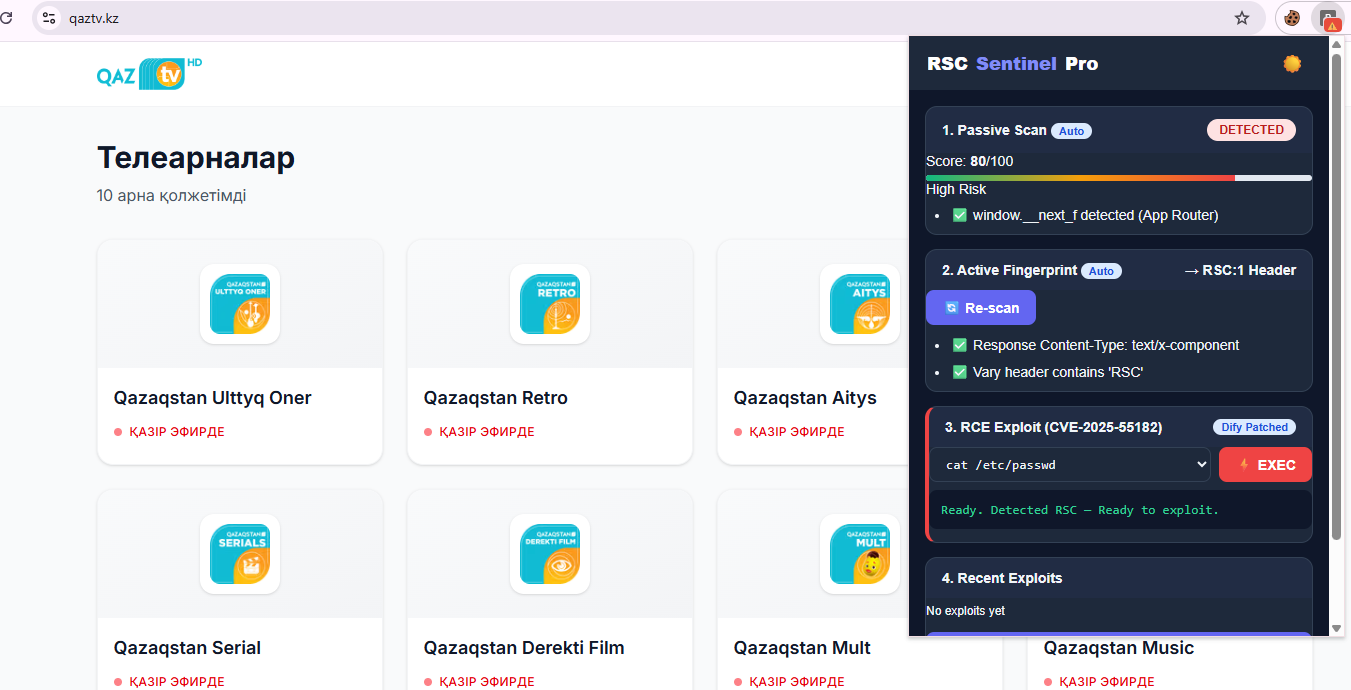Click the RSC Sentinel extension icon with warning badge
1351x690 pixels.
pyautogui.click(x=1328, y=18)
